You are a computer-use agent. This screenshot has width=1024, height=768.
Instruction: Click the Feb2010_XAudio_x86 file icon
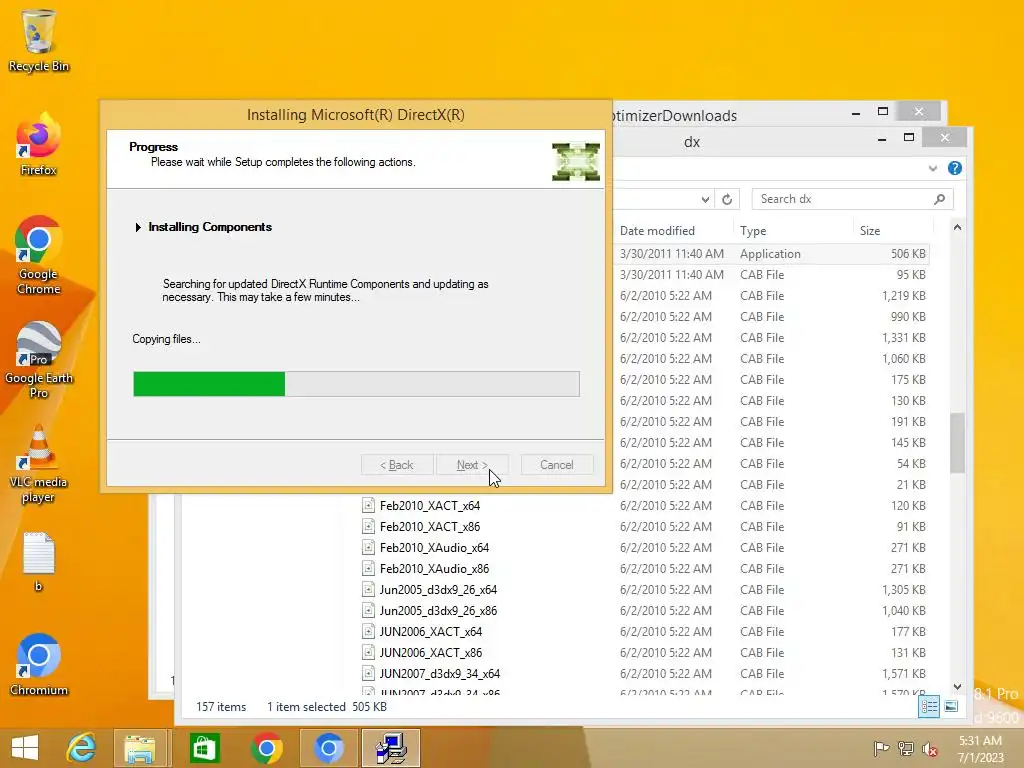point(368,568)
